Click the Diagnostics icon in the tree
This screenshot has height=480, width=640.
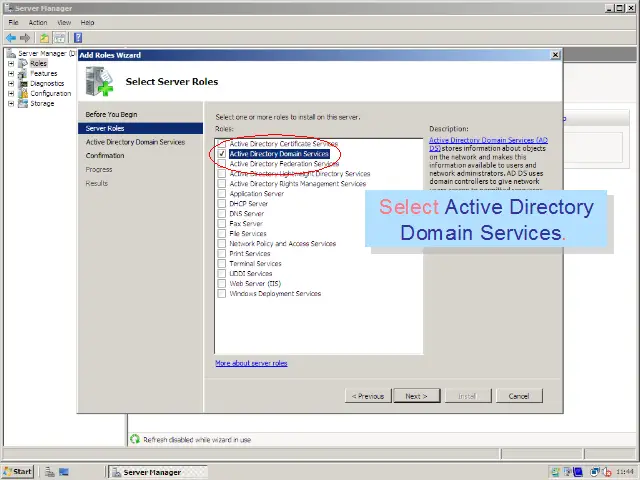pos(23,83)
